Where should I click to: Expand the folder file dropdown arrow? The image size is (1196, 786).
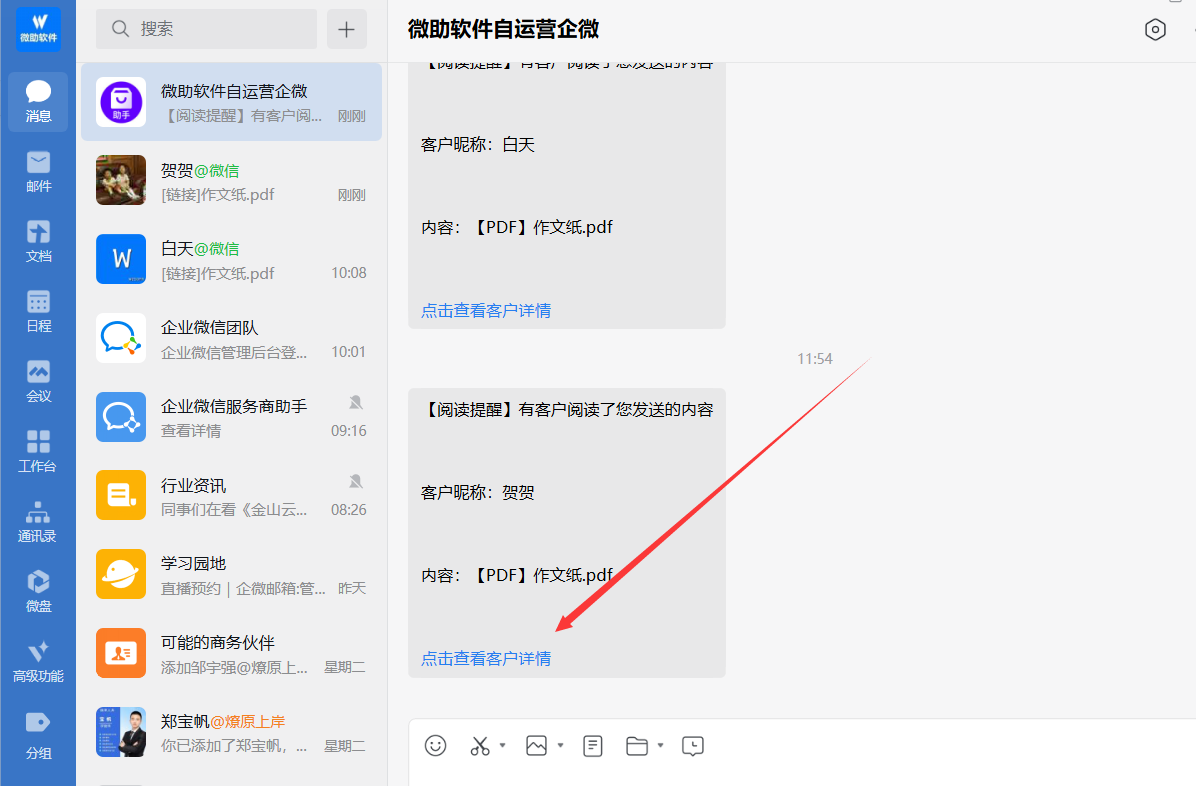click(x=661, y=745)
